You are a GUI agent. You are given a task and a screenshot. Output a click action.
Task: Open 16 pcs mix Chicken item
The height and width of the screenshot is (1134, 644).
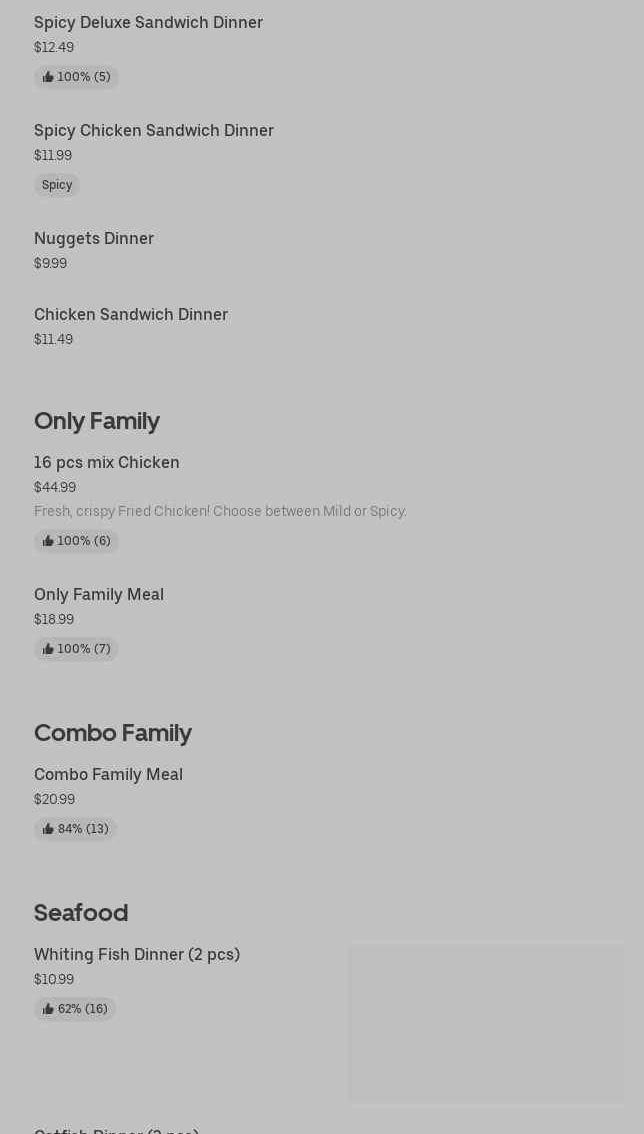click(x=107, y=462)
